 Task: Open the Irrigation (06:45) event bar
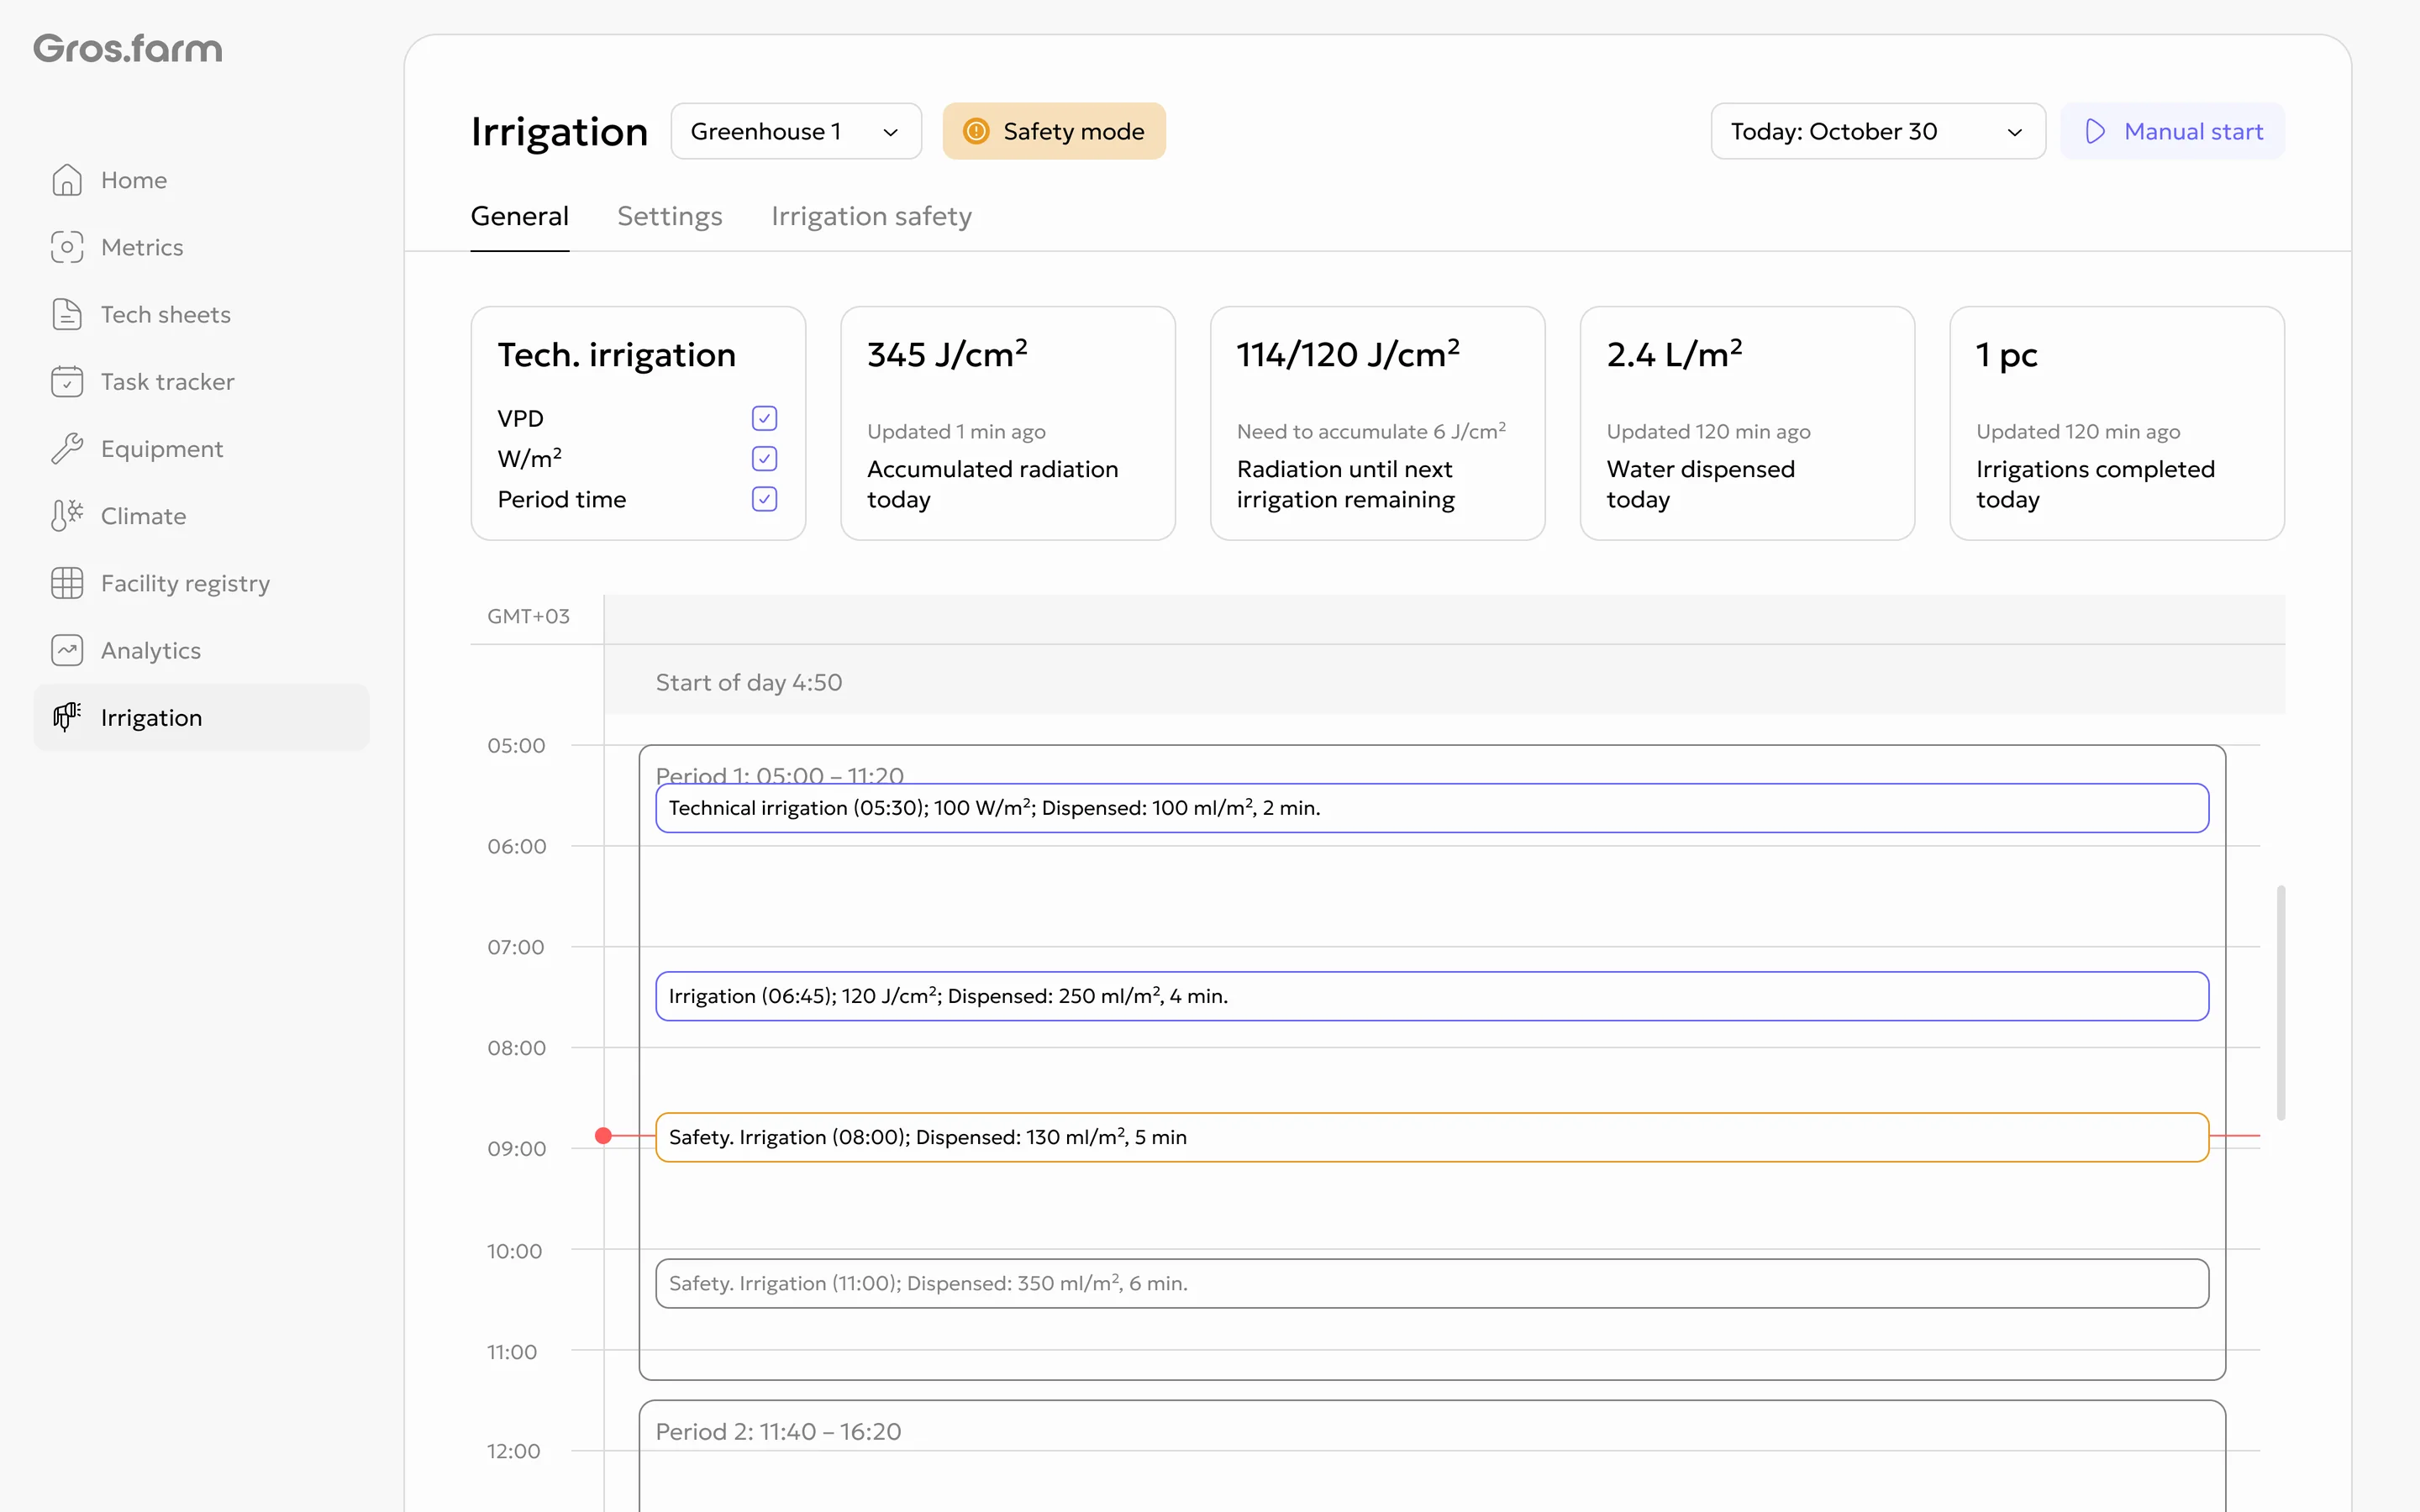pos(1432,996)
